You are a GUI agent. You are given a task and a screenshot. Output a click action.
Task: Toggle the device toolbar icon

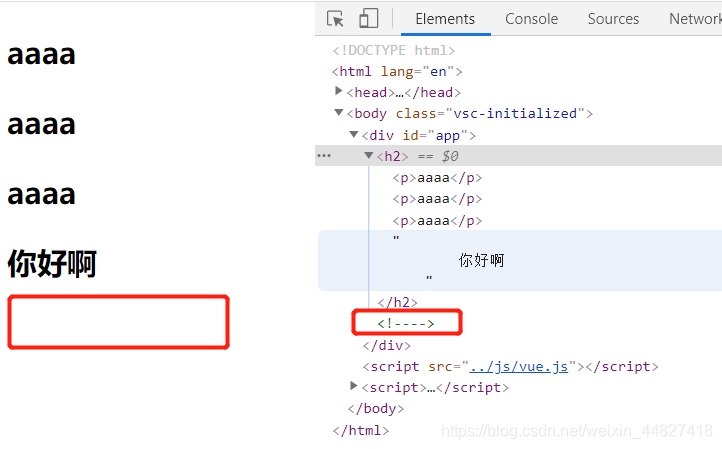click(368, 18)
